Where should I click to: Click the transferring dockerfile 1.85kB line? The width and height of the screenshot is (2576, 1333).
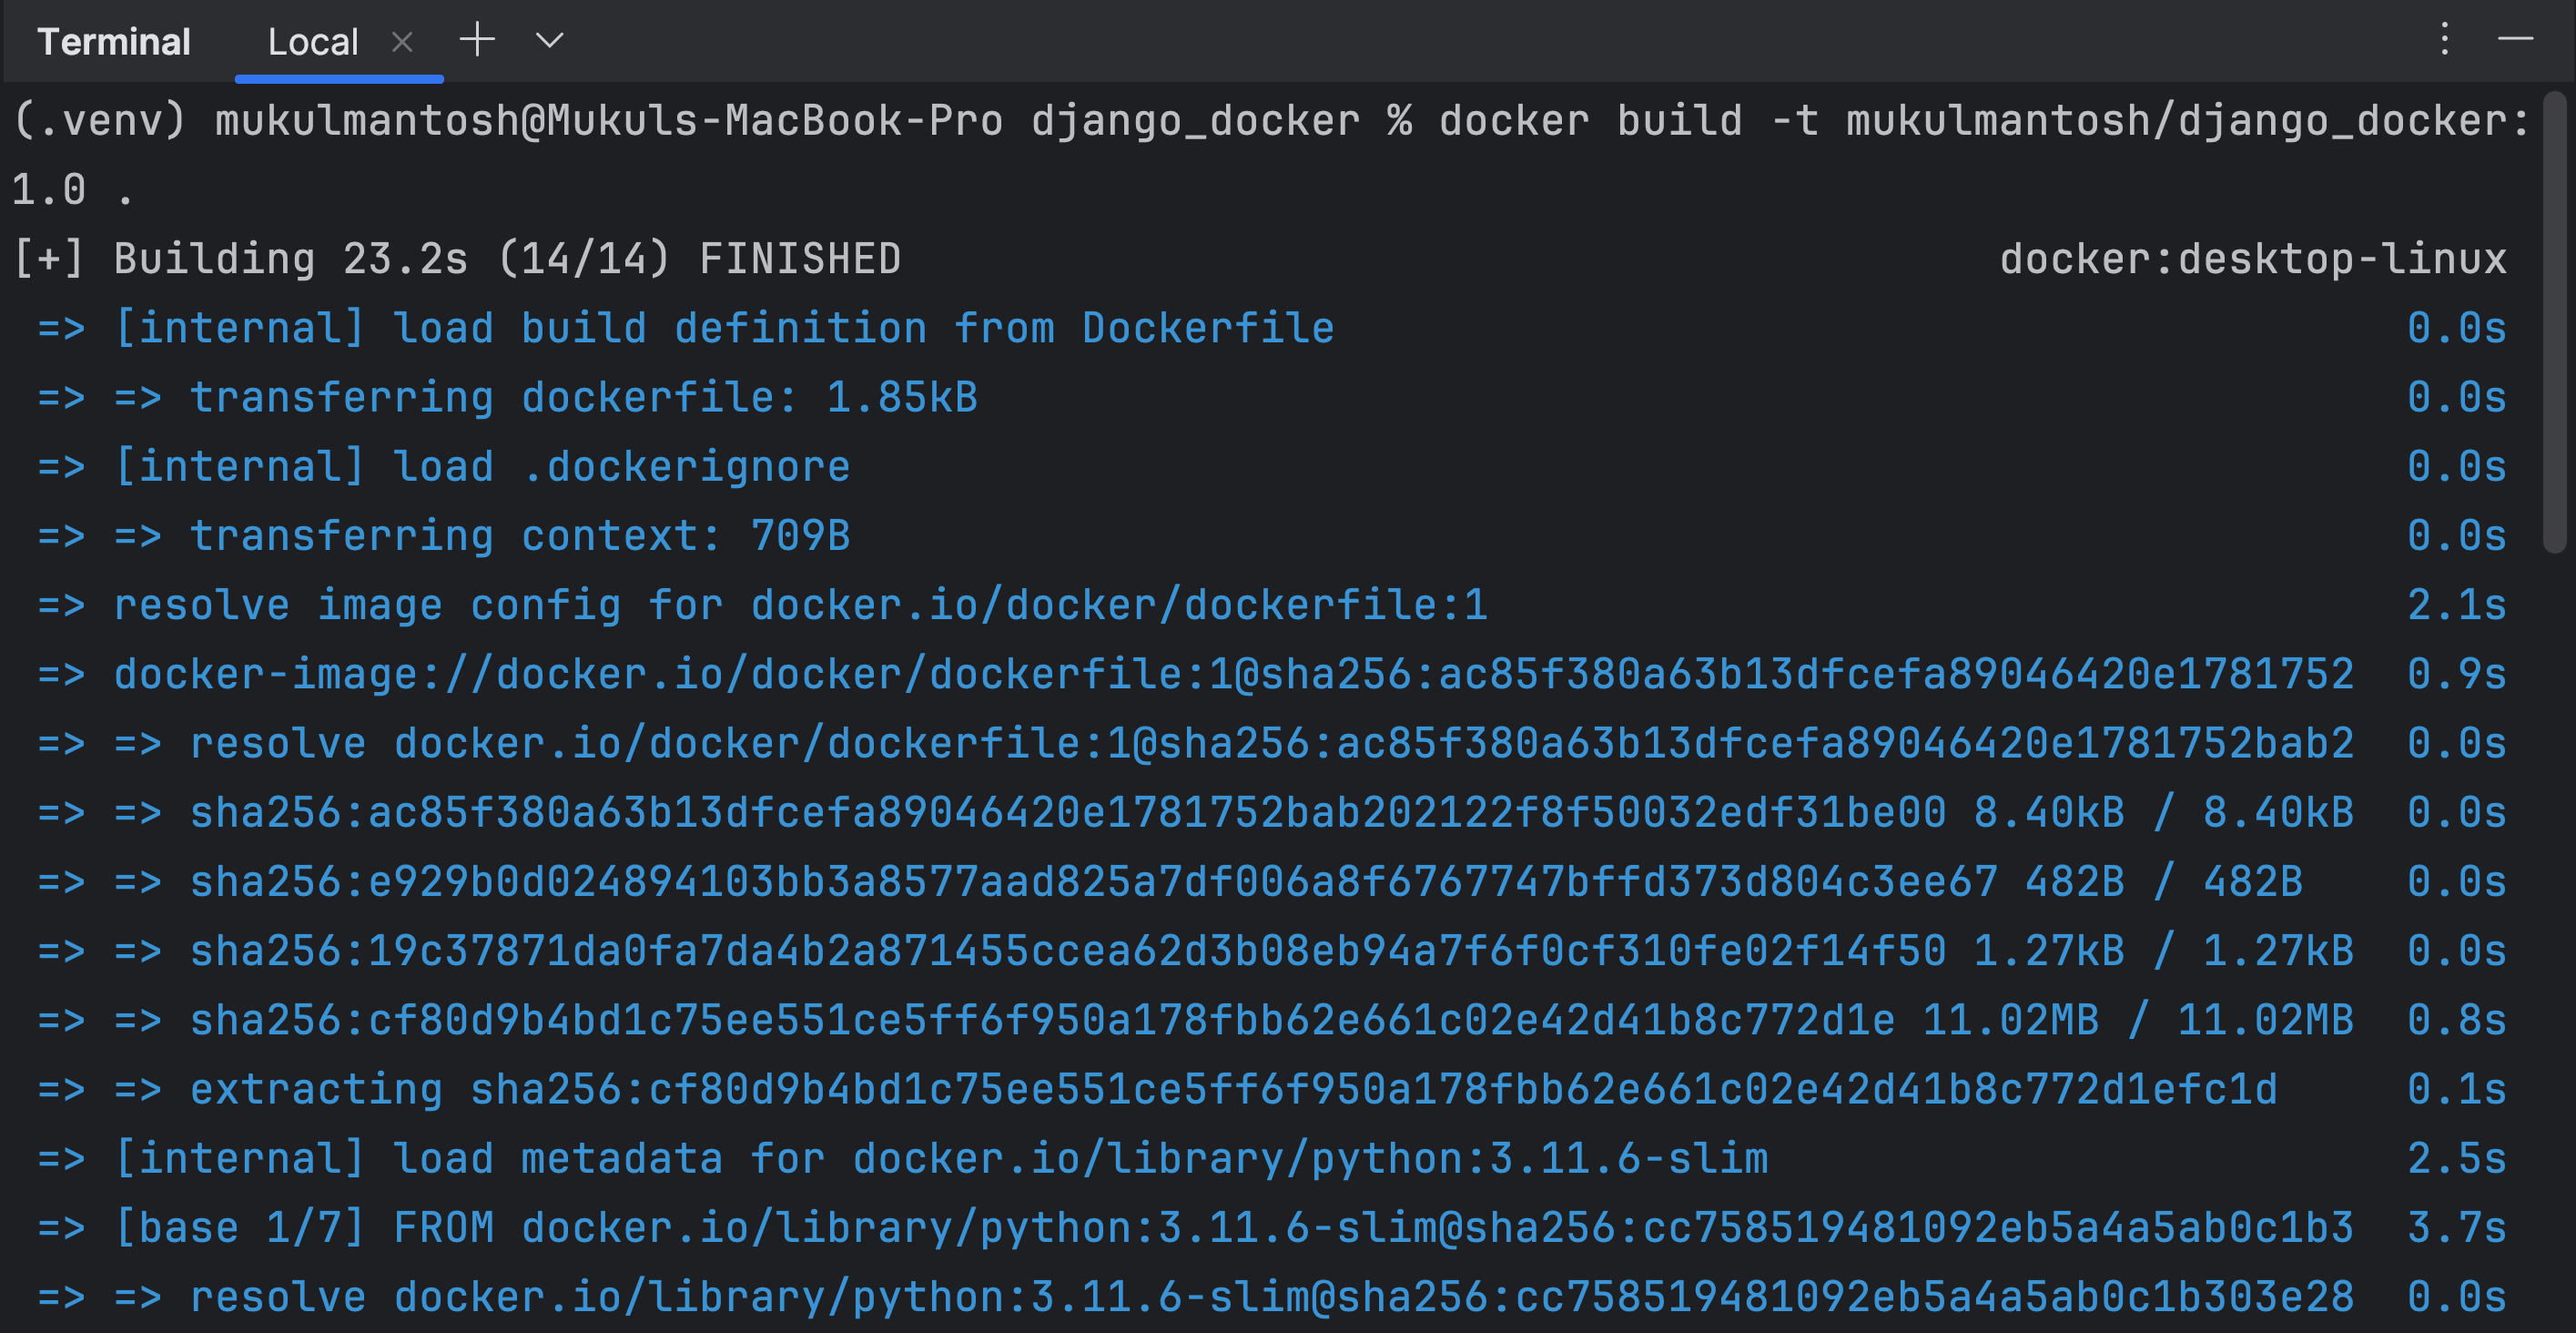click(x=583, y=398)
